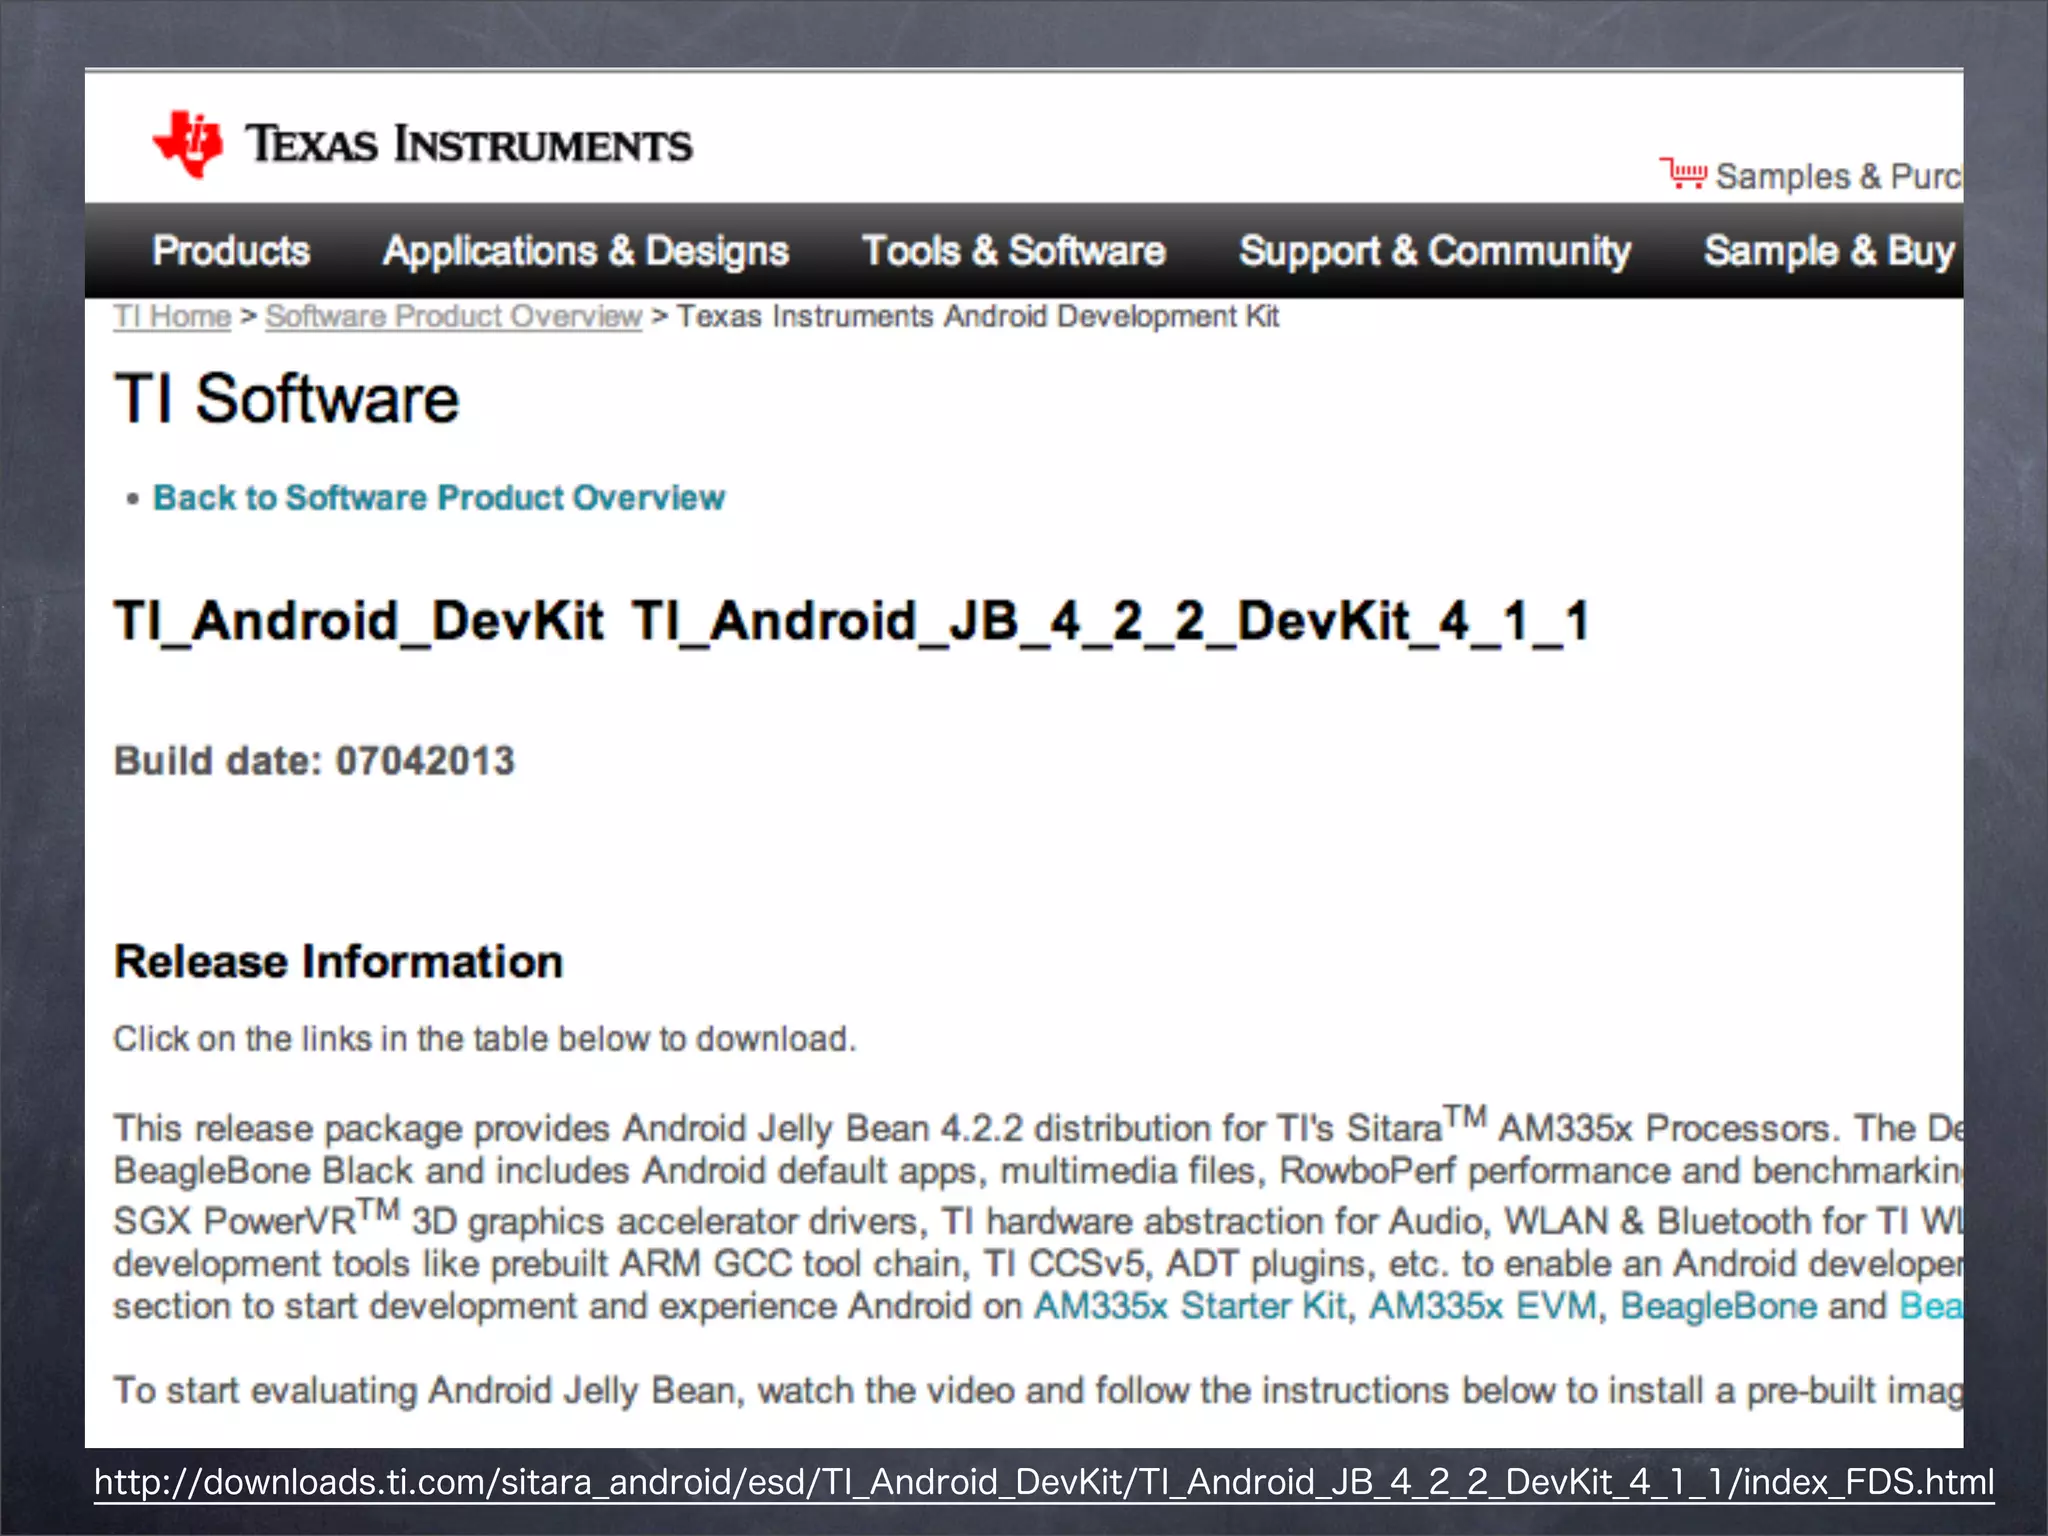The image size is (2048, 1536).
Task: Open Applications & Designs menu
Action: [586, 251]
